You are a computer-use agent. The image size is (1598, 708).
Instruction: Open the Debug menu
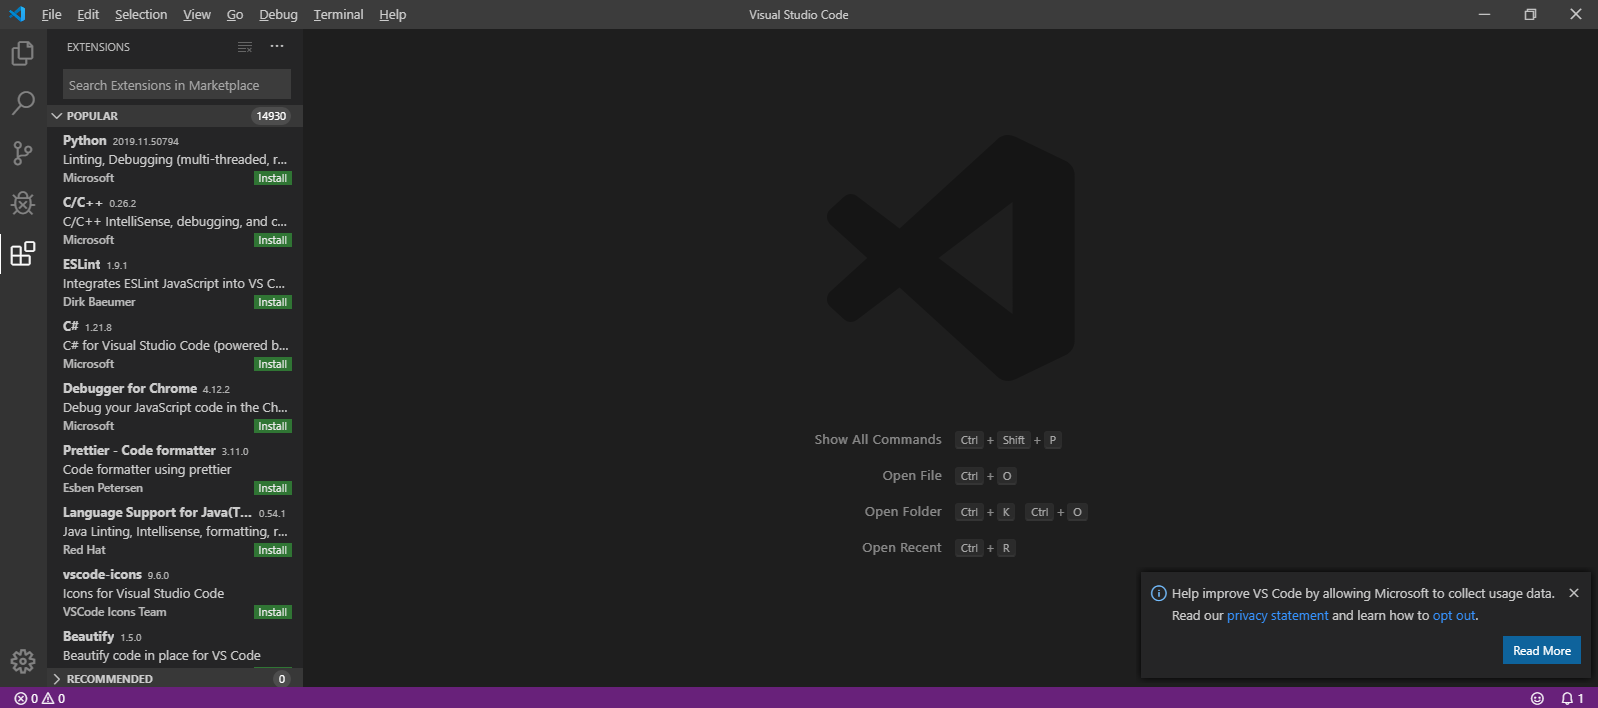[278, 14]
